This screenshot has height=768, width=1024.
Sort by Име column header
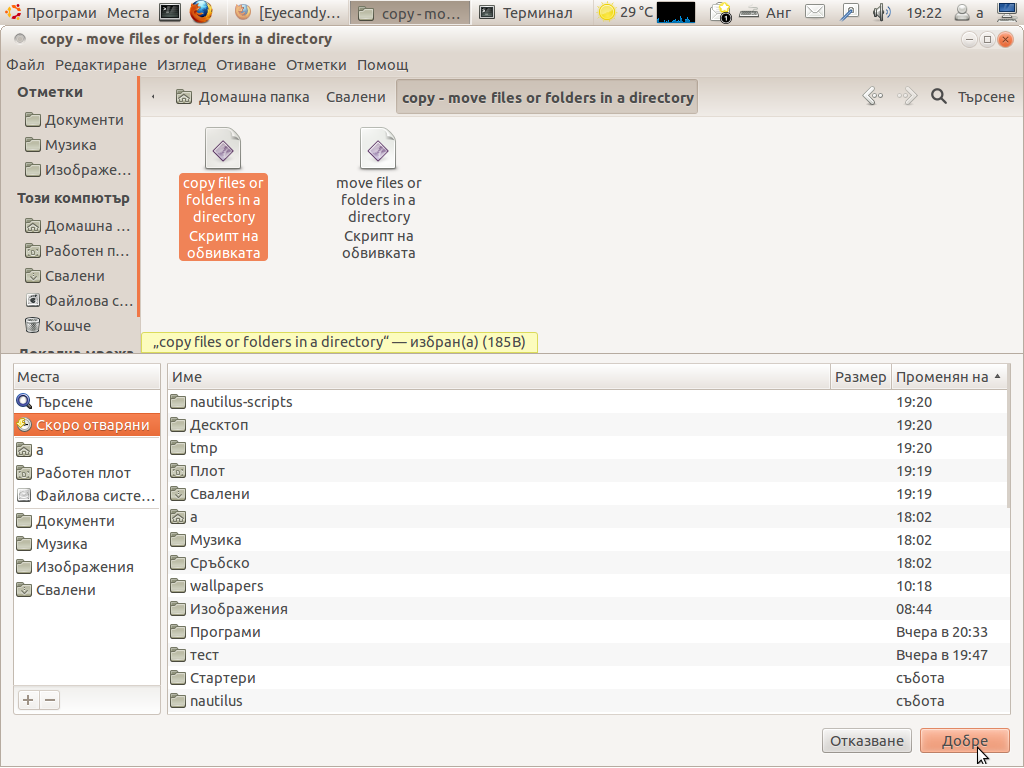[499, 377]
